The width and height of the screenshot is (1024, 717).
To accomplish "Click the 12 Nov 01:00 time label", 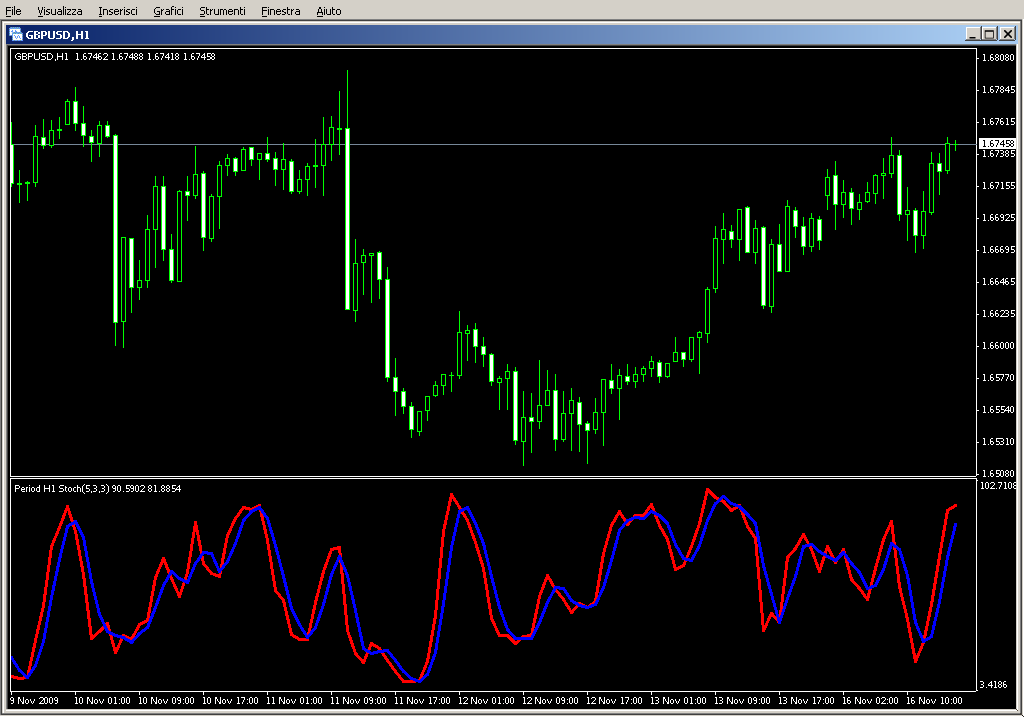I will [486, 701].
